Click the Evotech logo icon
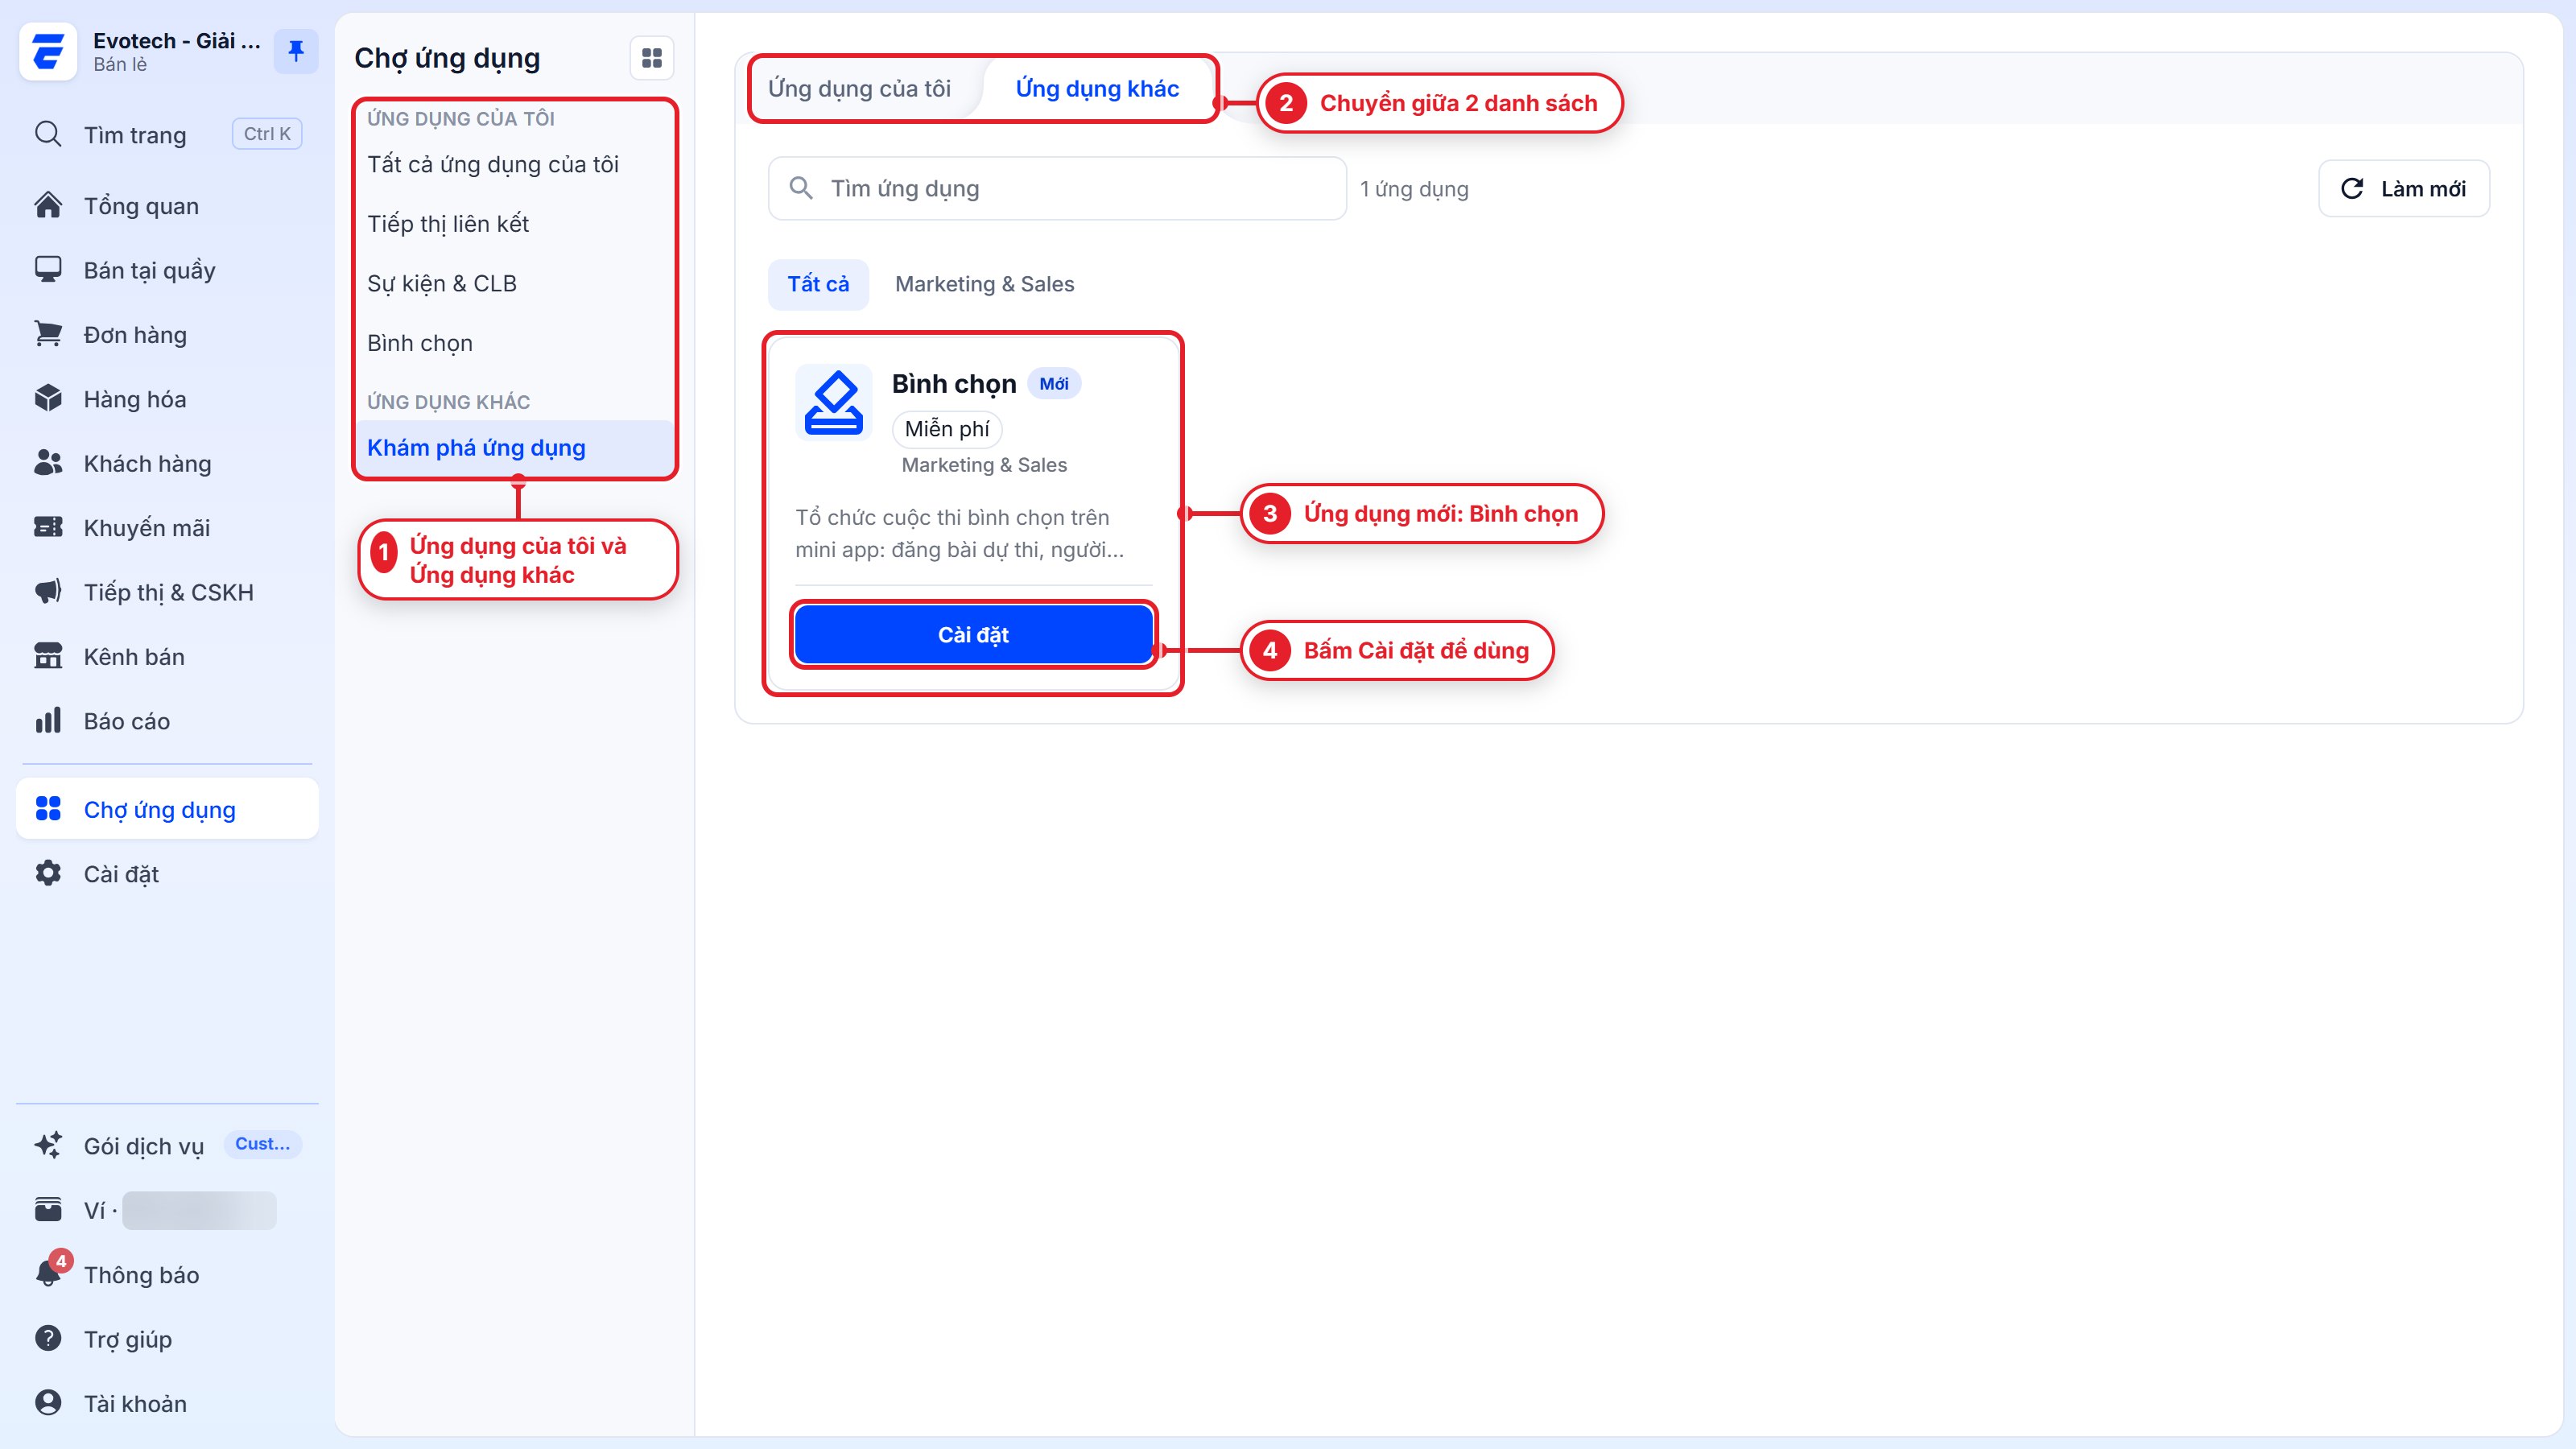 tap(48, 51)
